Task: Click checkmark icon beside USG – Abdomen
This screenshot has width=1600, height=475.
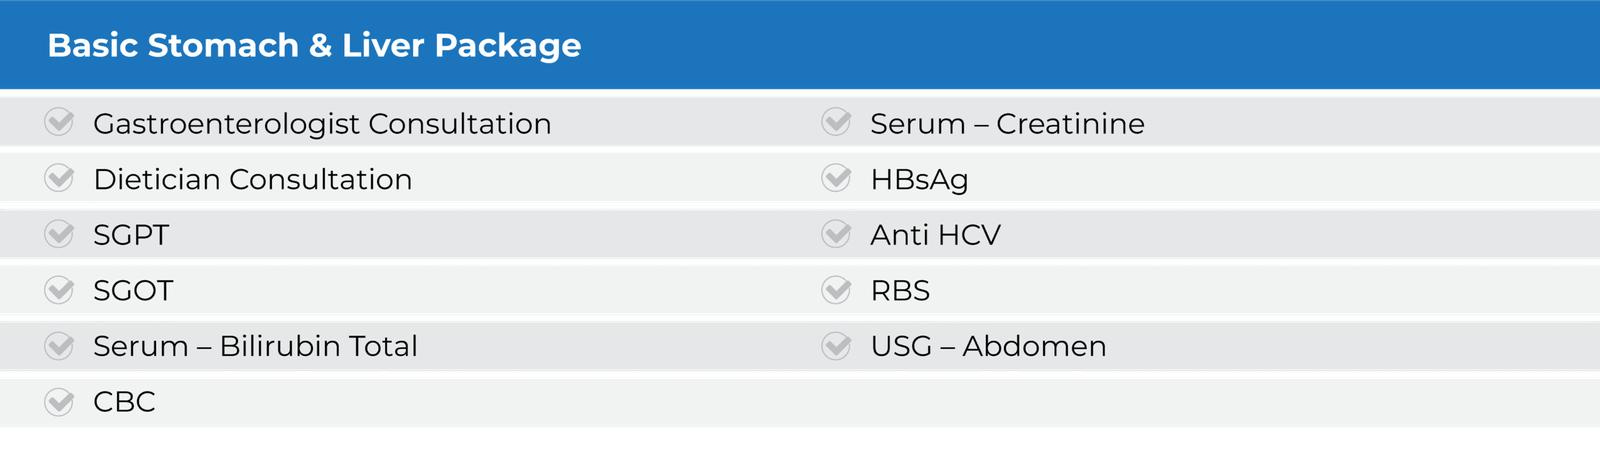Action: tap(836, 346)
